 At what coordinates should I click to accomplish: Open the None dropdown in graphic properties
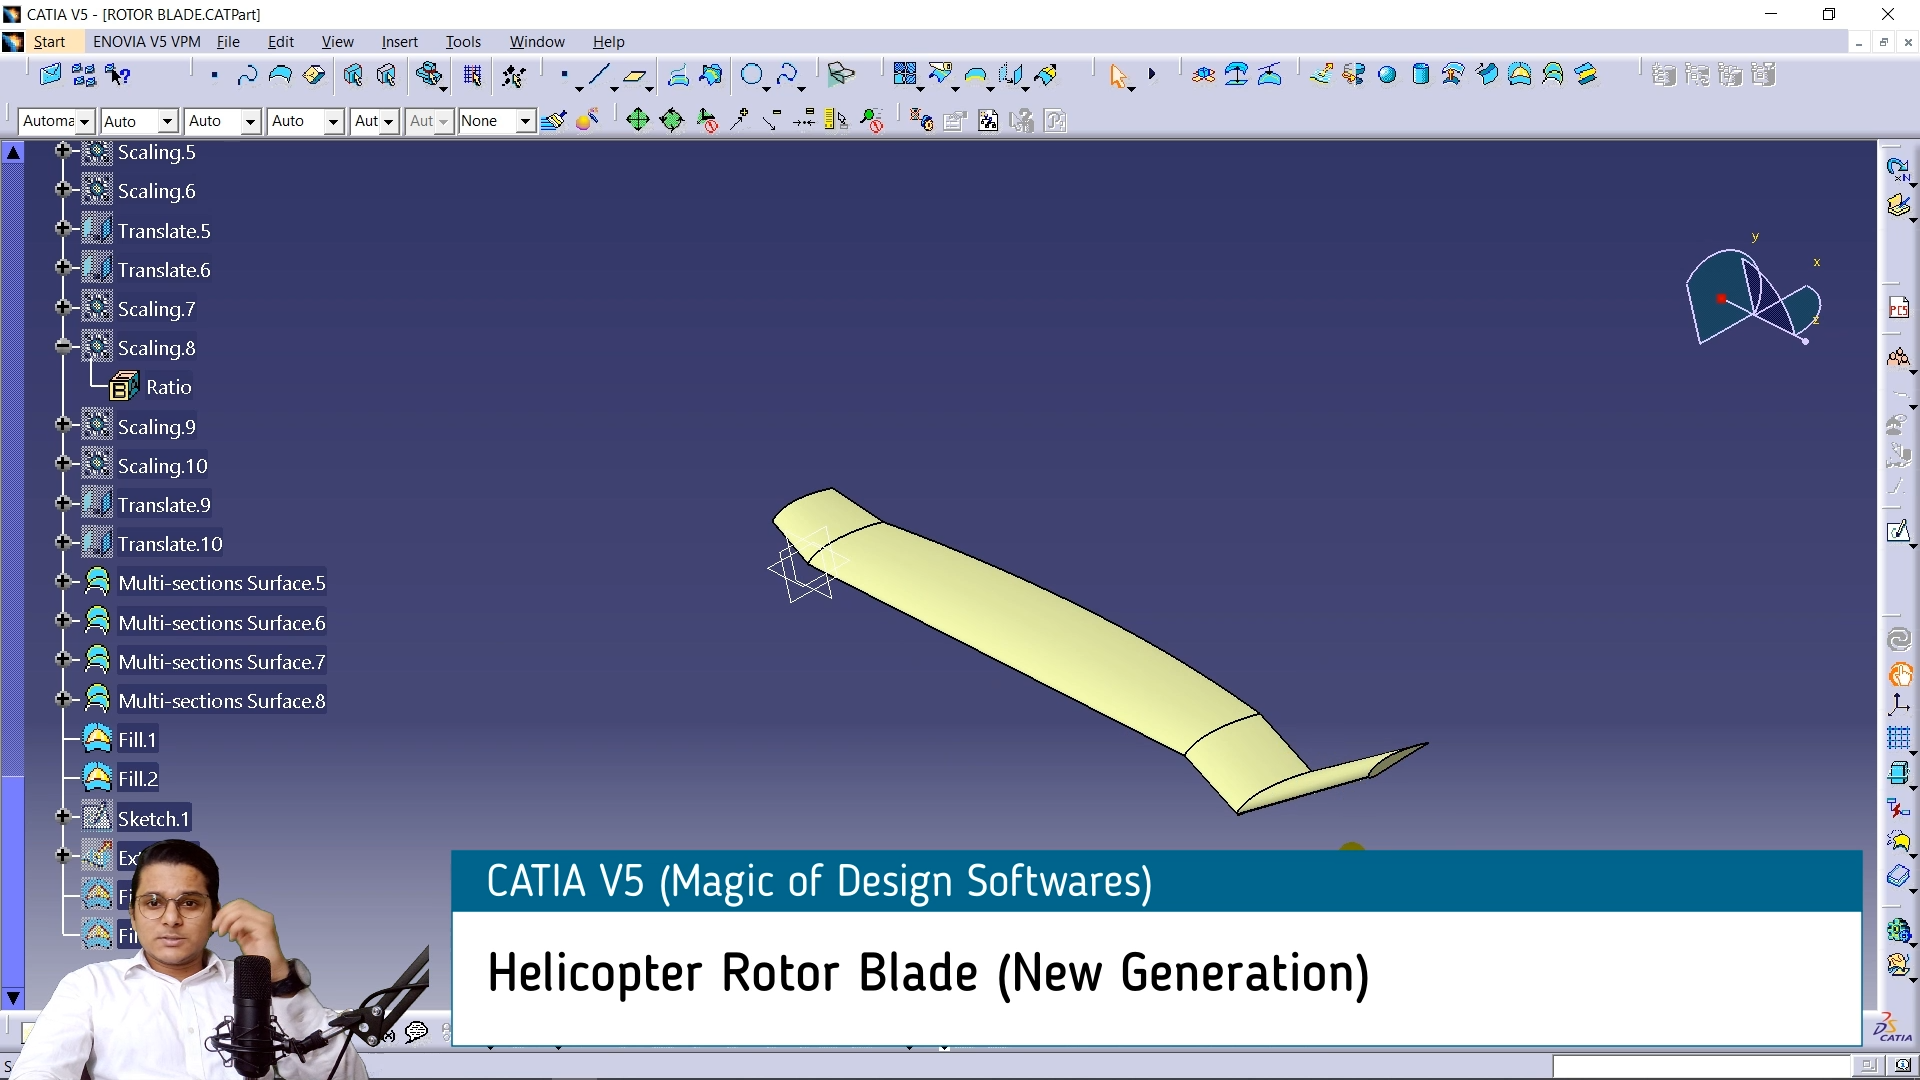point(524,121)
